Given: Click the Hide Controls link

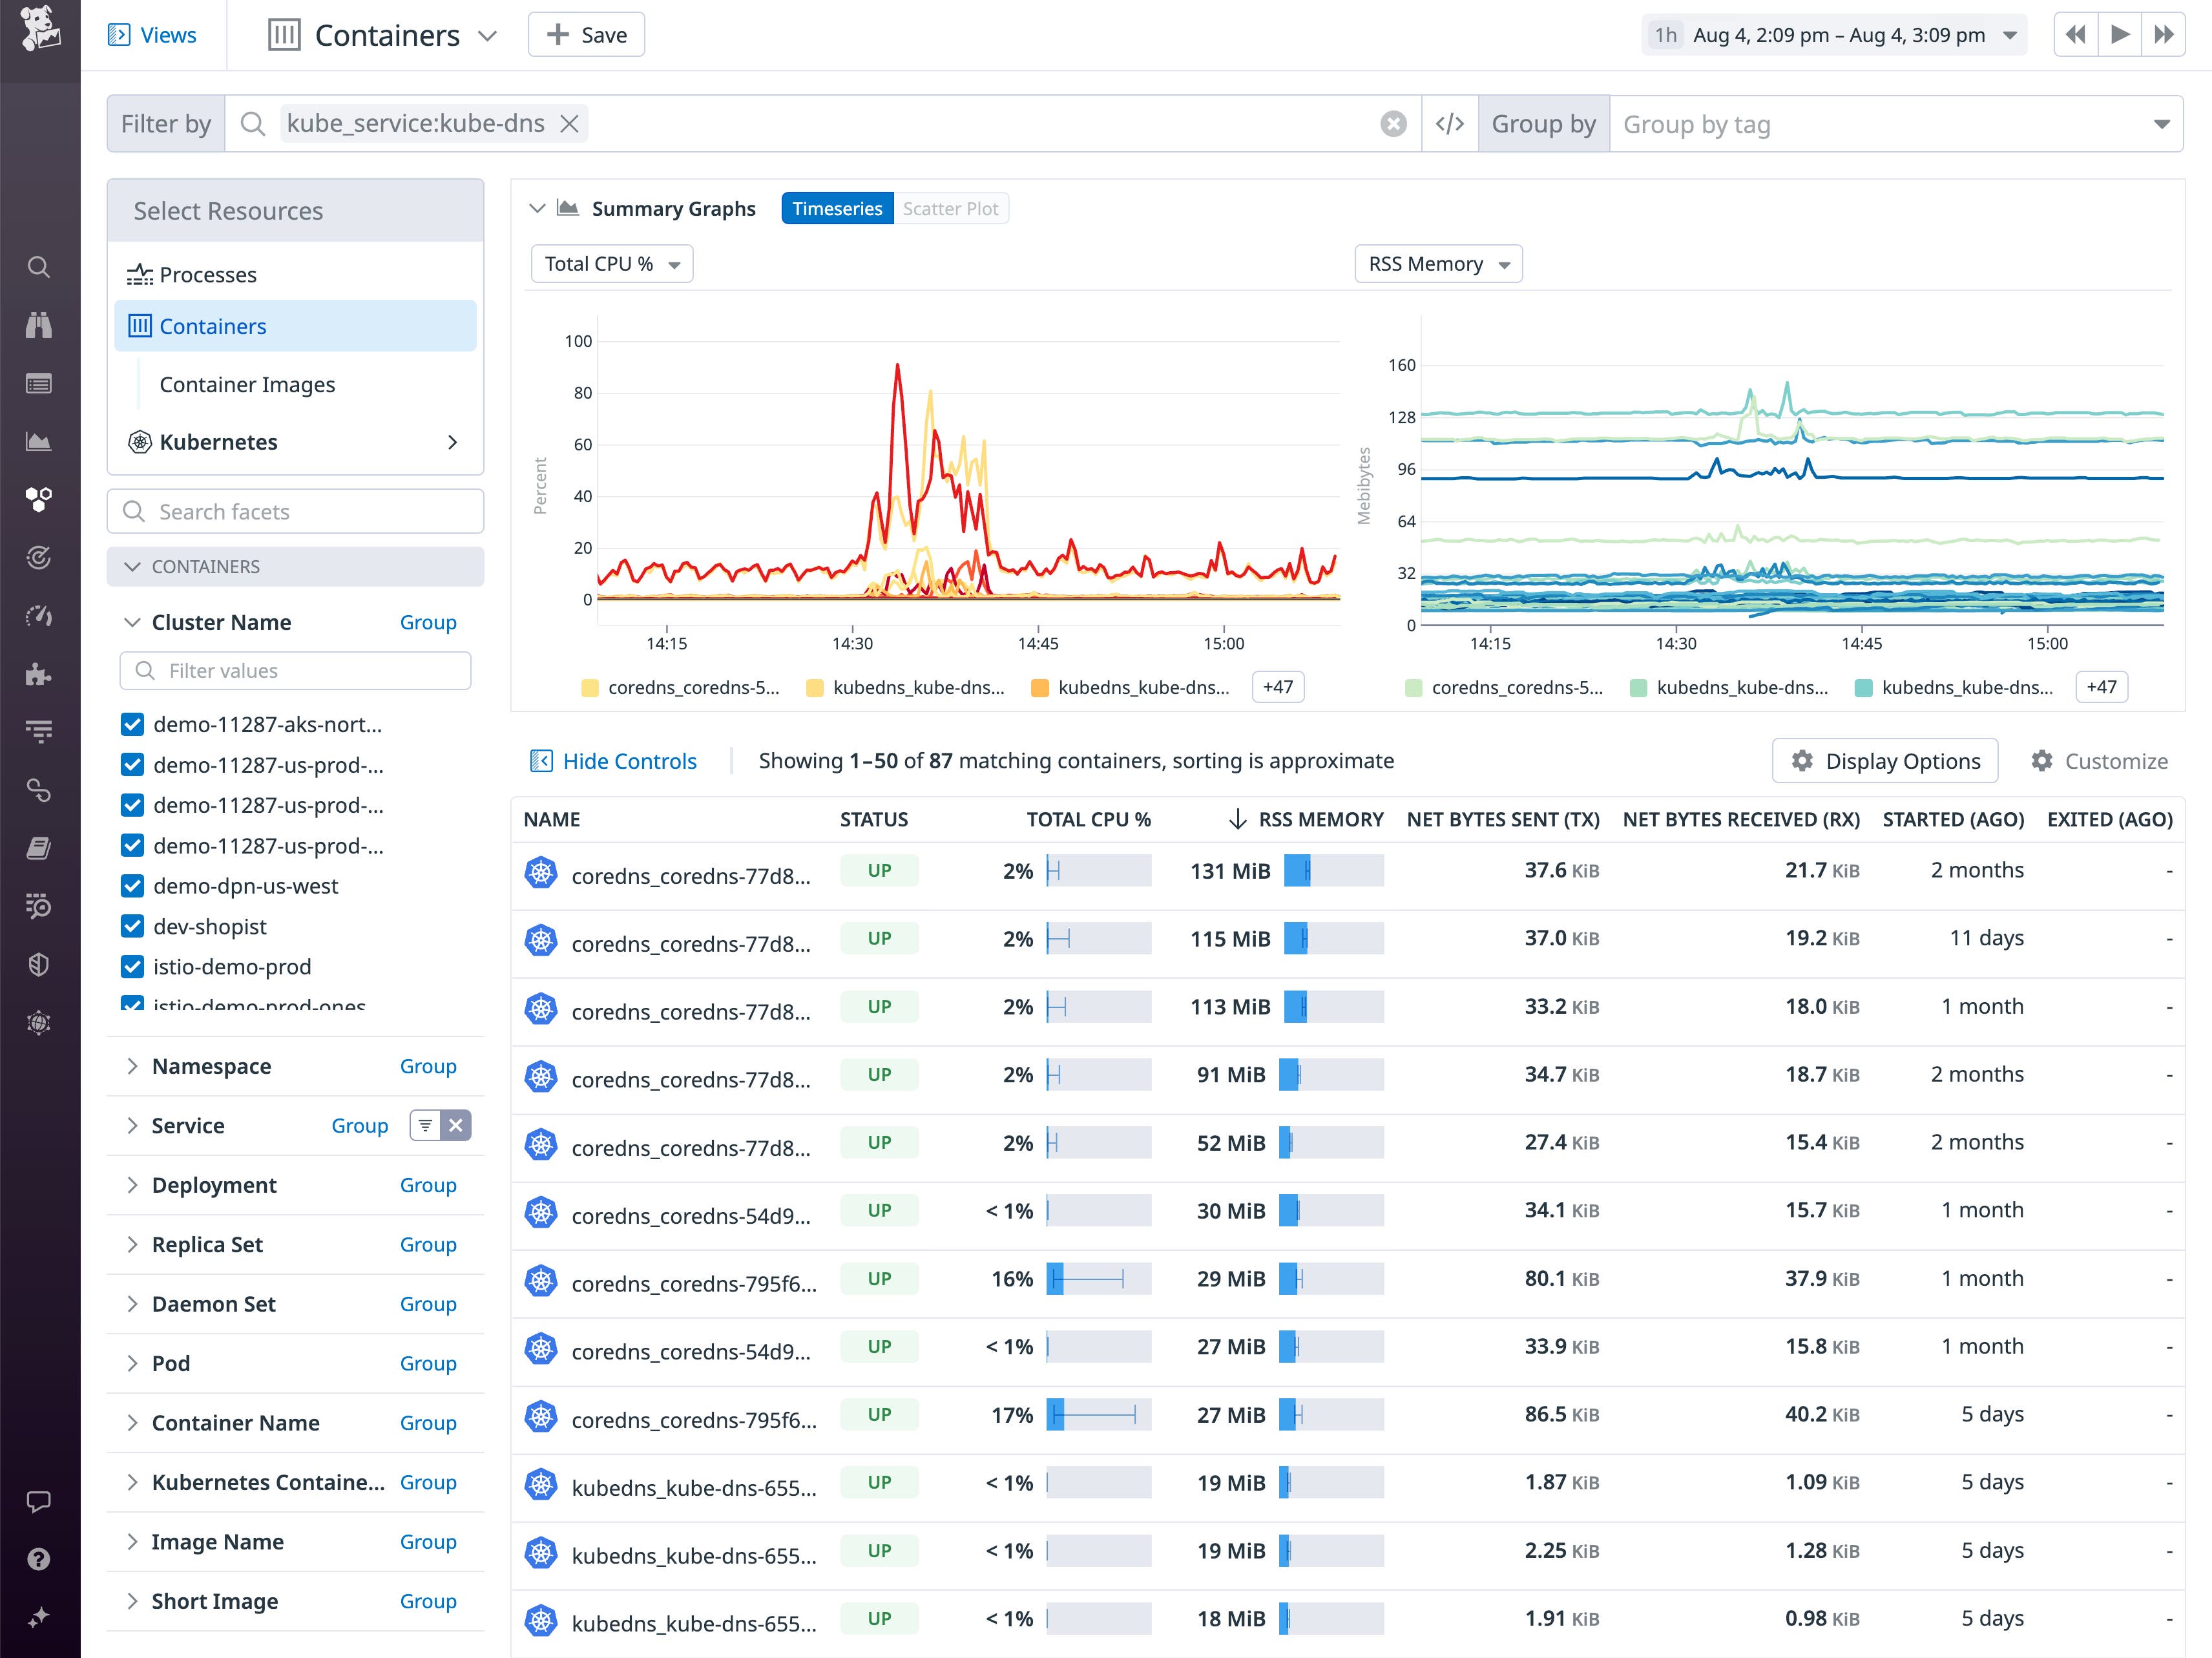Looking at the screenshot, I should pos(613,760).
